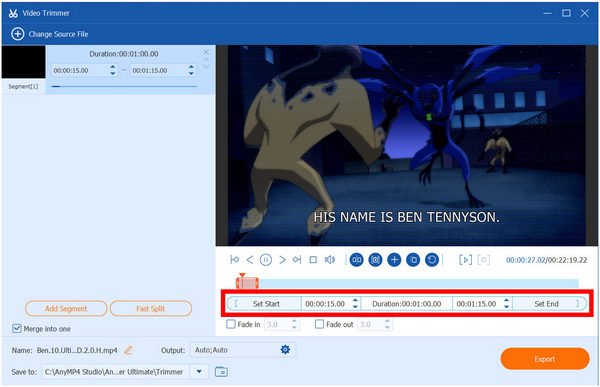Click the orange Export button
This screenshot has width=600, height=387.
[545, 359]
